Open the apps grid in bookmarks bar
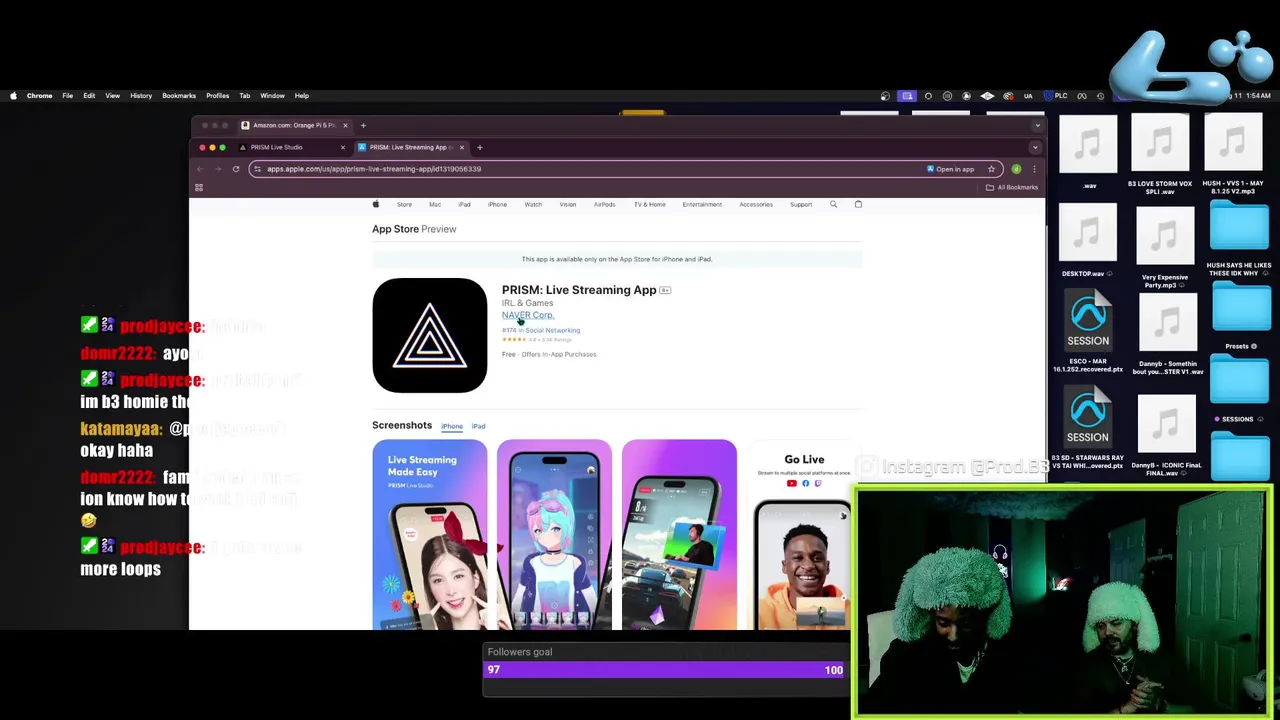 click(199, 187)
